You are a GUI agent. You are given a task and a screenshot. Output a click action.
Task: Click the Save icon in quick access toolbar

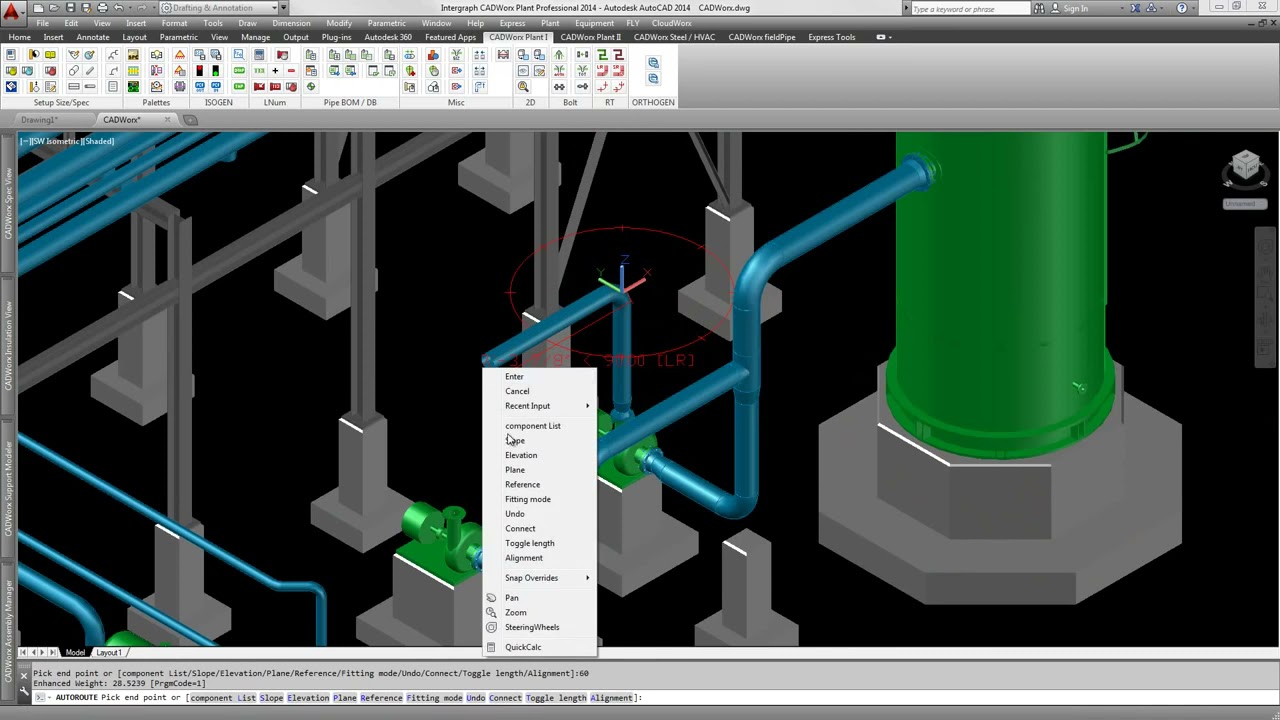tap(70, 8)
